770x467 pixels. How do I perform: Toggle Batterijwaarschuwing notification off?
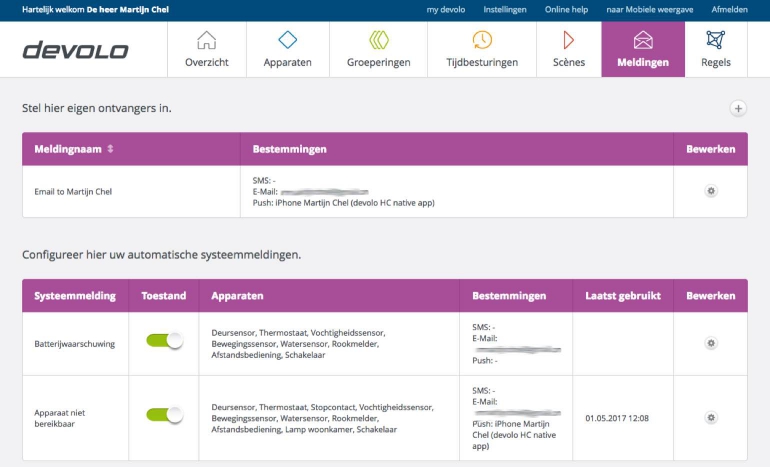click(165, 341)
